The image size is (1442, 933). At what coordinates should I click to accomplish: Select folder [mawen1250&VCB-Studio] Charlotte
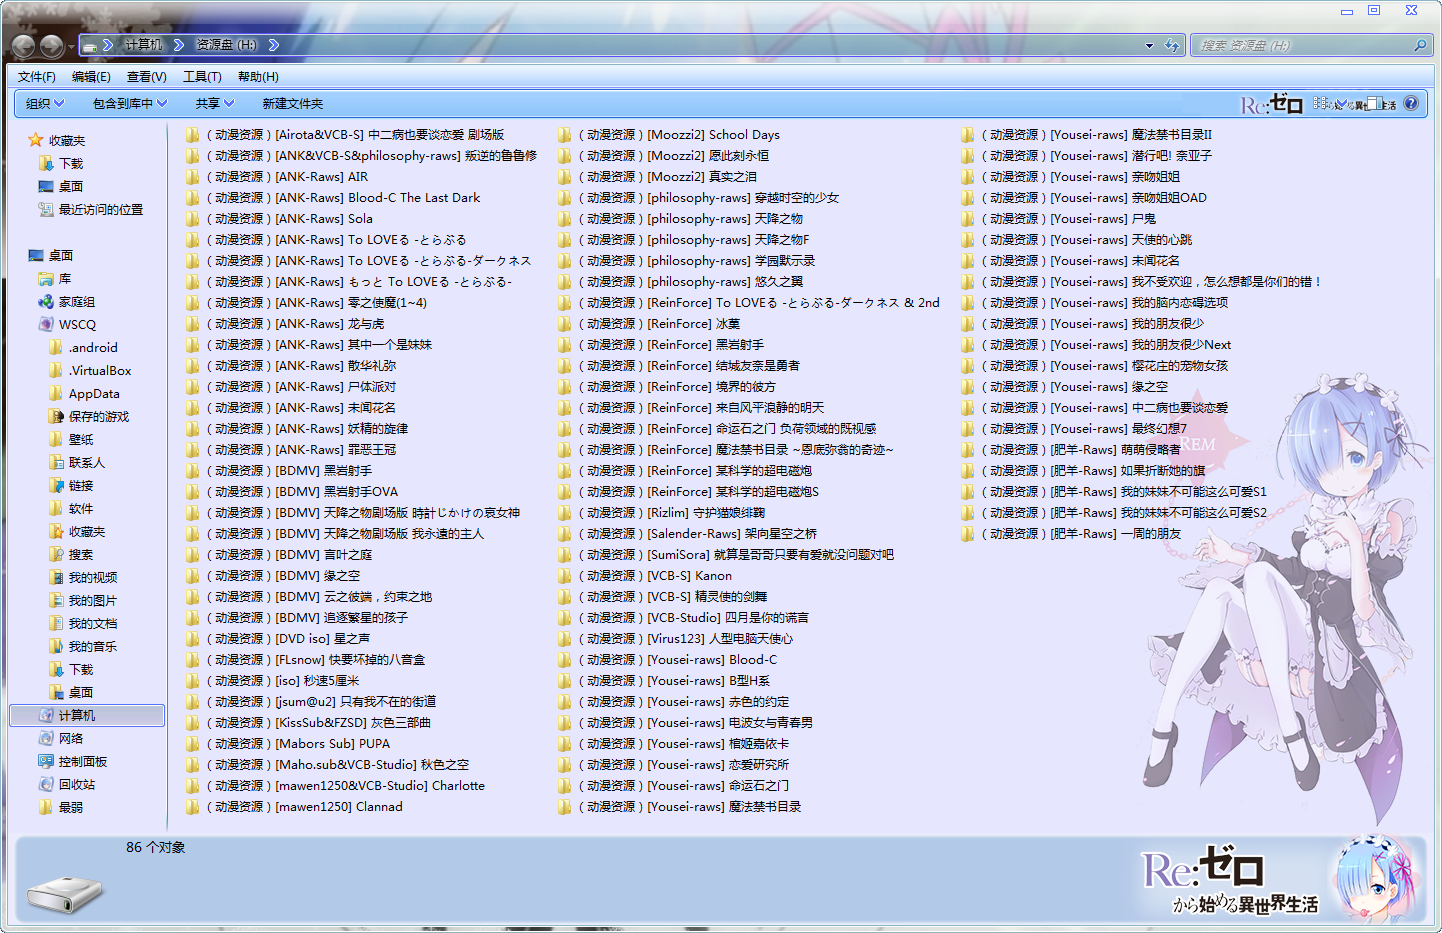[335, 786]
